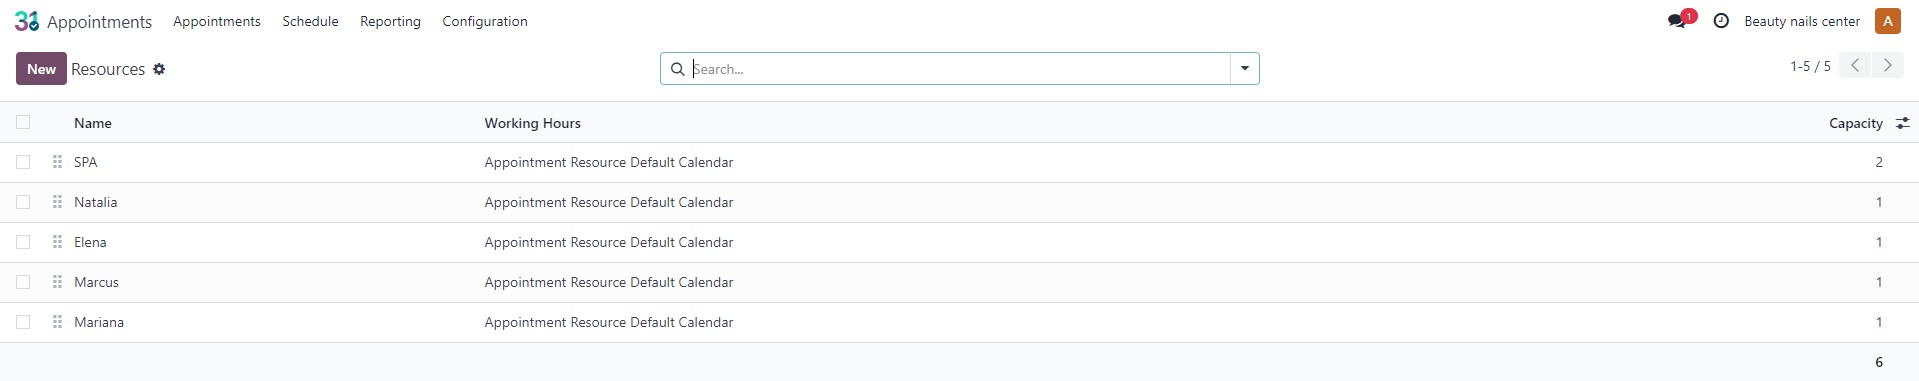This screenshot has height=381, width=1919.
Task: Click the user avatar icon
Action: 1888,21
